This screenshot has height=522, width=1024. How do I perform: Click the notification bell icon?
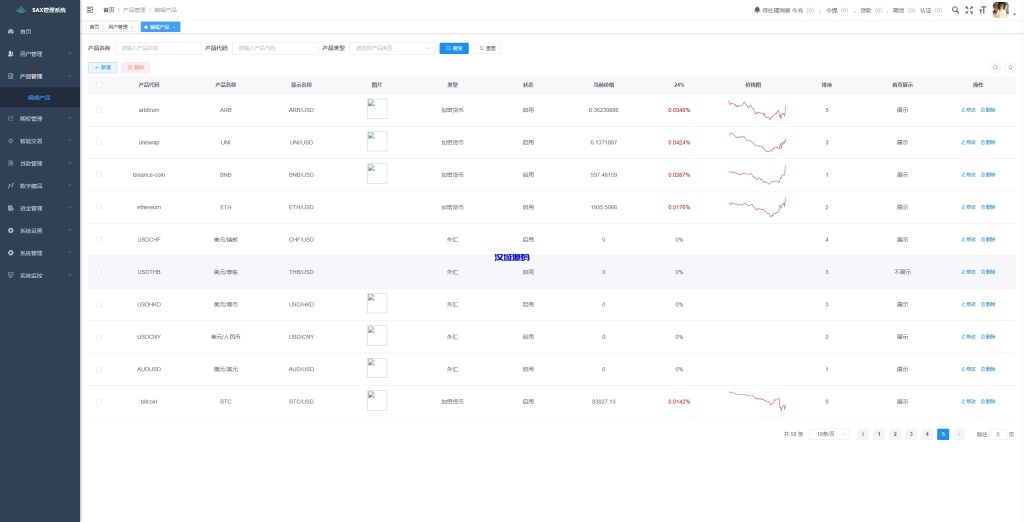tap(756, 9)
